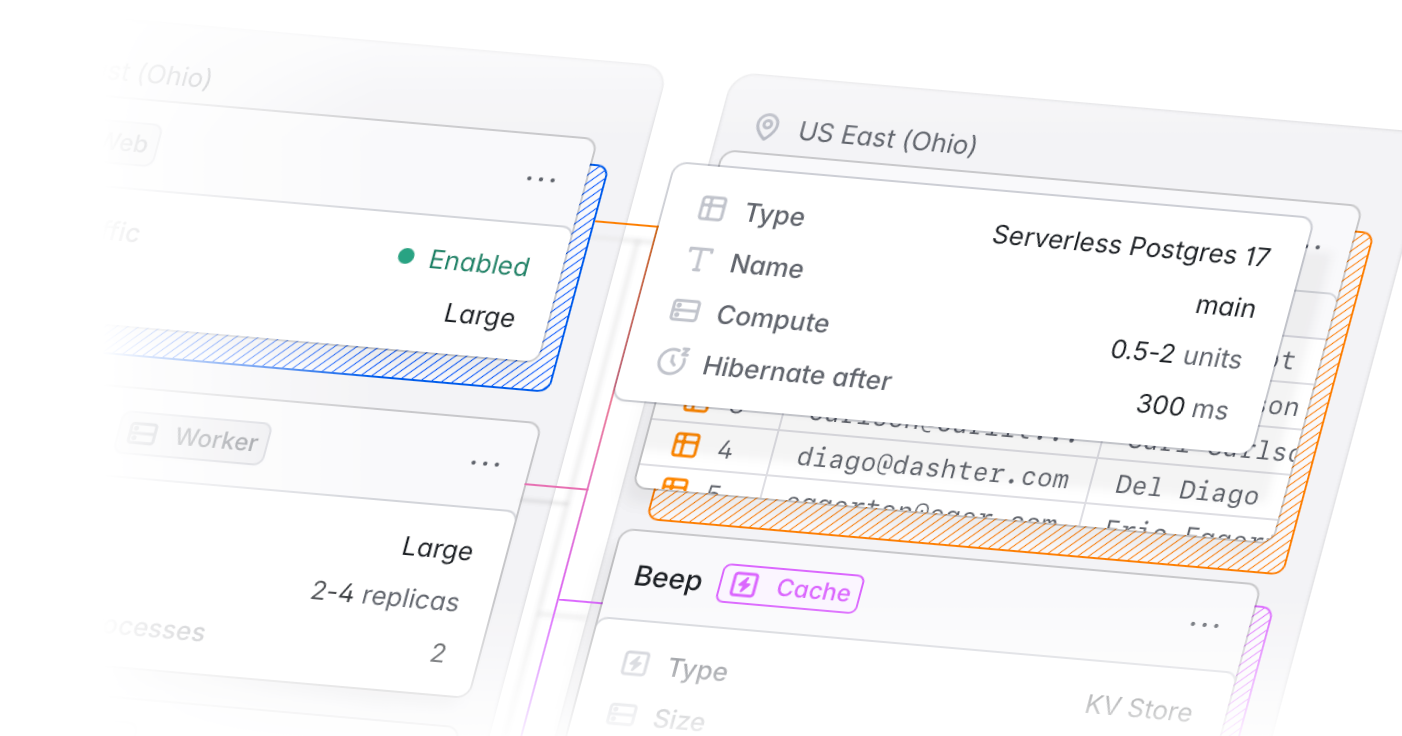Click the Worker tag badge
Image resolution: width=1402 pixels, height=736 pixels.
pyautogui.click(x=195, y=437)
